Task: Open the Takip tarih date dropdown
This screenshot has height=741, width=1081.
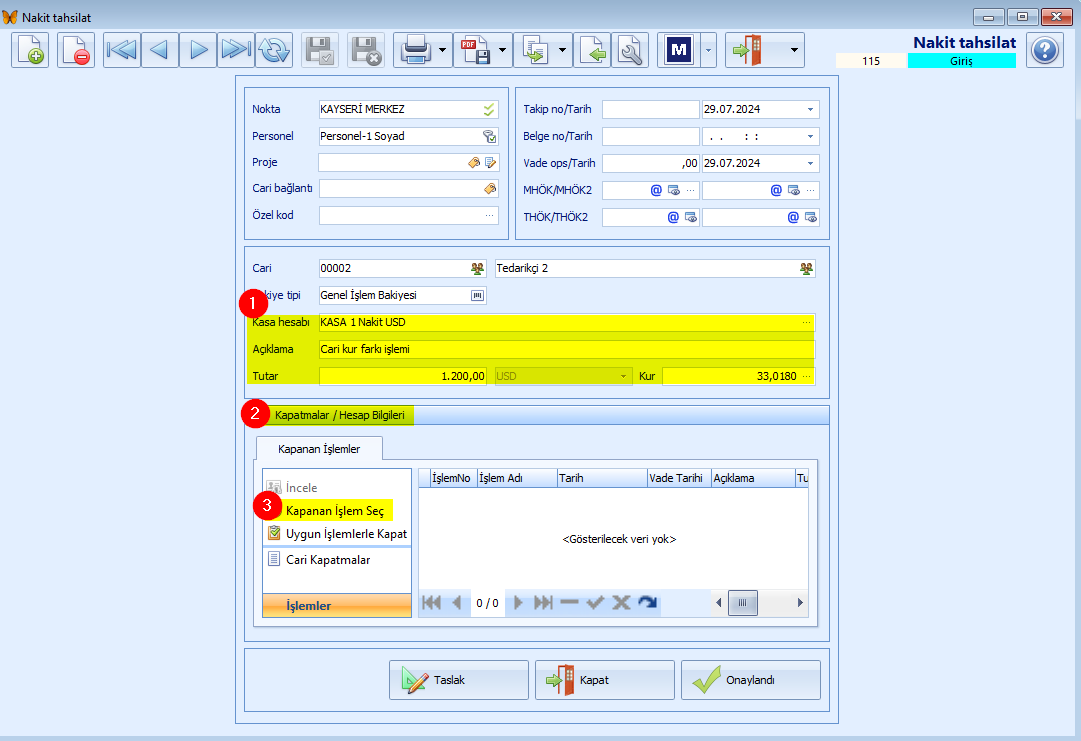Action: click(x=810, y=109)
